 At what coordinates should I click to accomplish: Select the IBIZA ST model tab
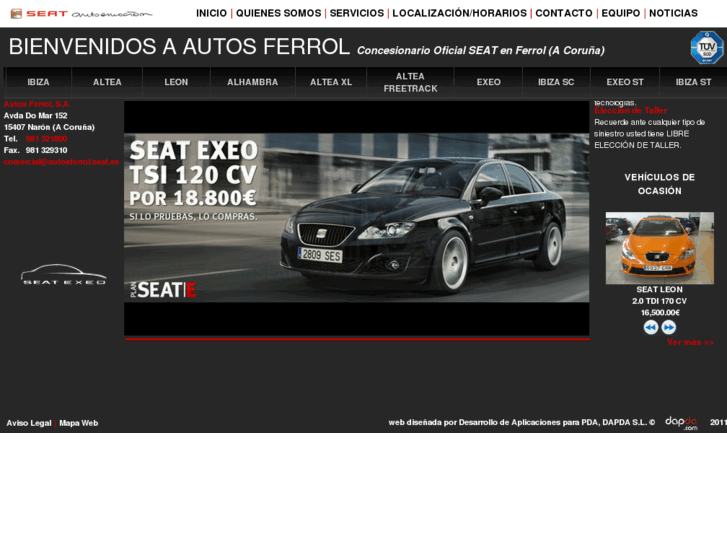point(693,82)
